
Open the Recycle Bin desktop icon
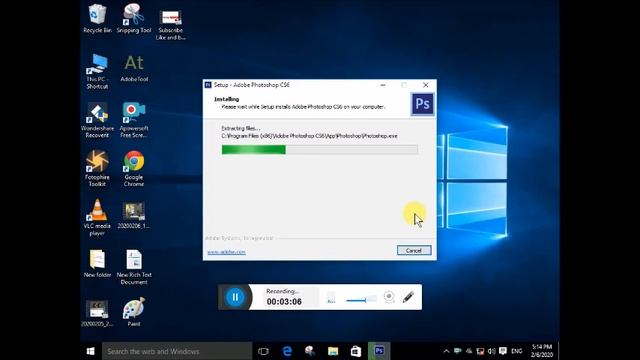tap(97, 18)
